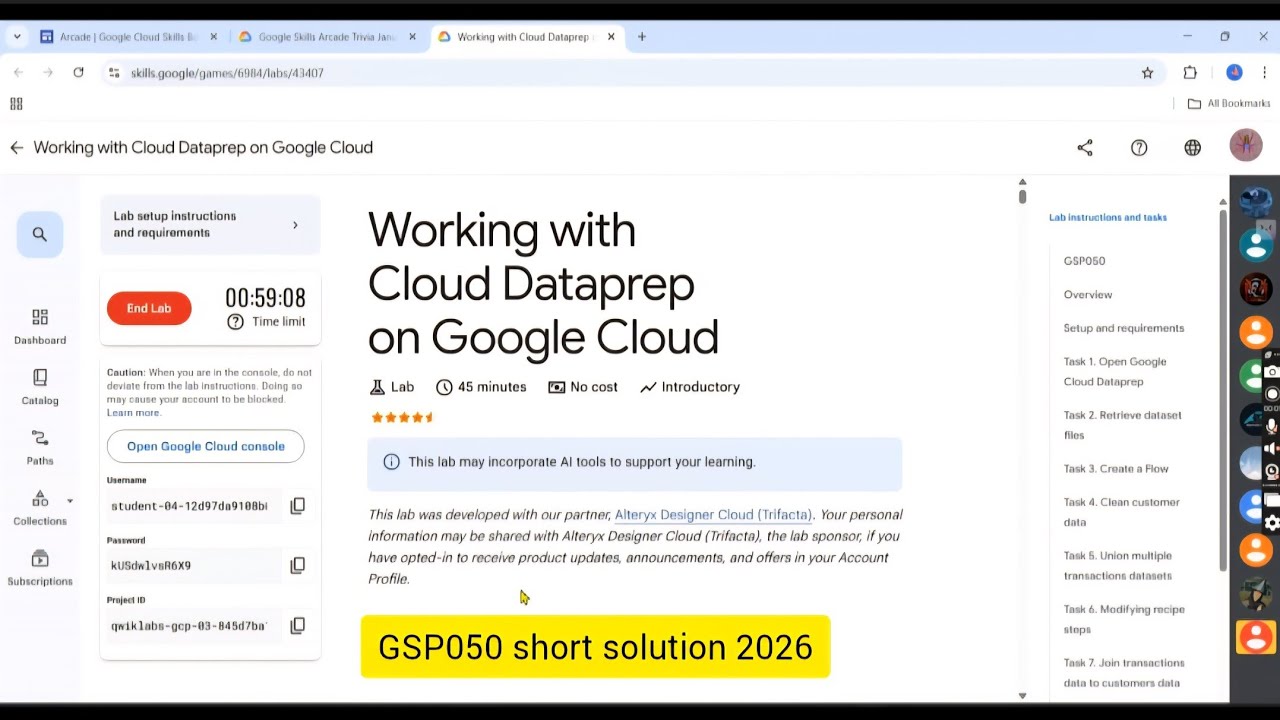Reload the page
Screen dimensions: 1280x720
[78, 73]
